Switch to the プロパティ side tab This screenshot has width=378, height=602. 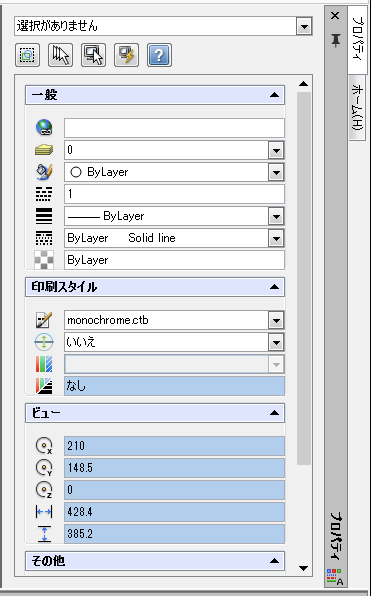tap(358, 39)
